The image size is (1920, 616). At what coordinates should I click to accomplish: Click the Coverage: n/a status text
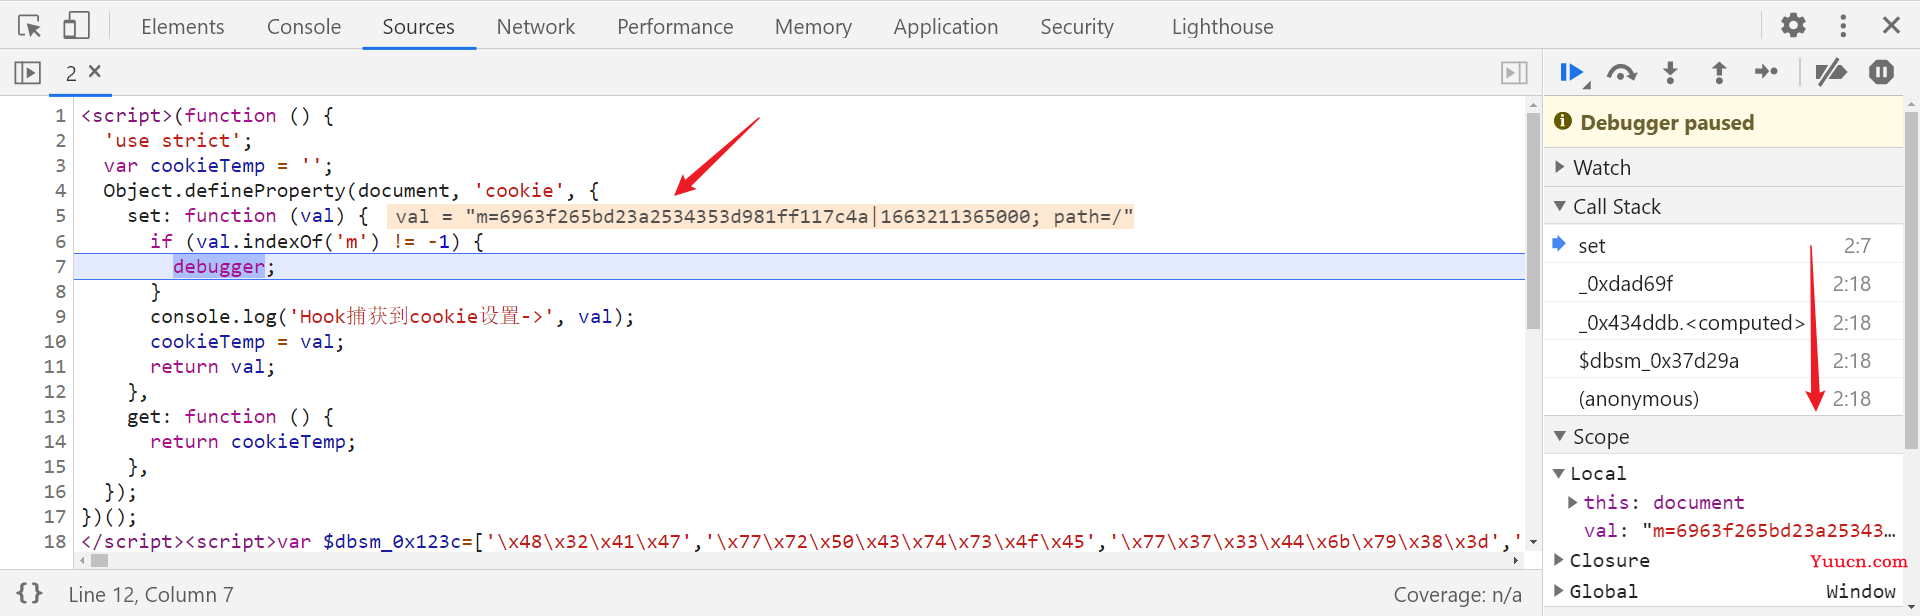pyautogui.click(x=1457, y=595)
